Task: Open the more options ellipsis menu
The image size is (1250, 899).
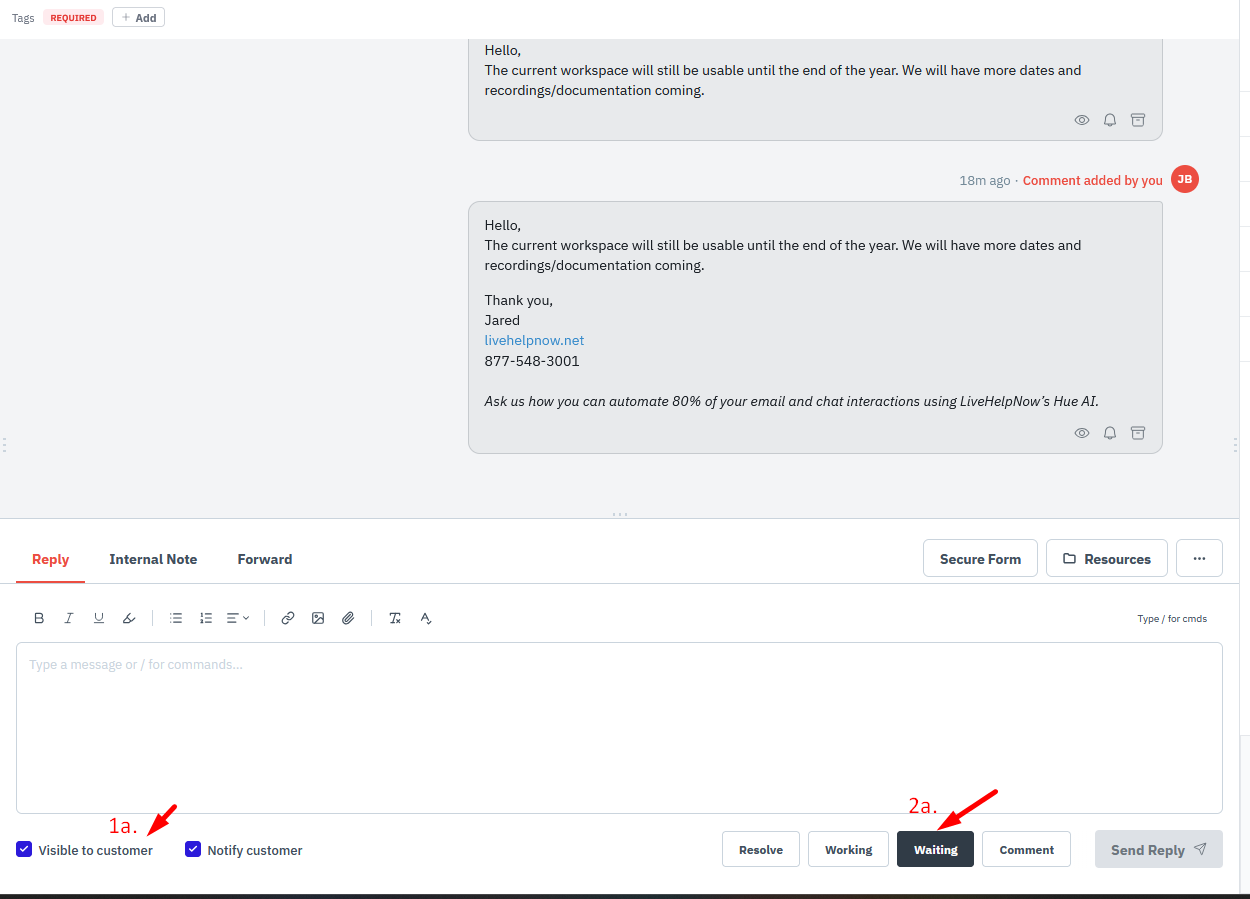Action: pyautogui.click(x=1200, y=559)
